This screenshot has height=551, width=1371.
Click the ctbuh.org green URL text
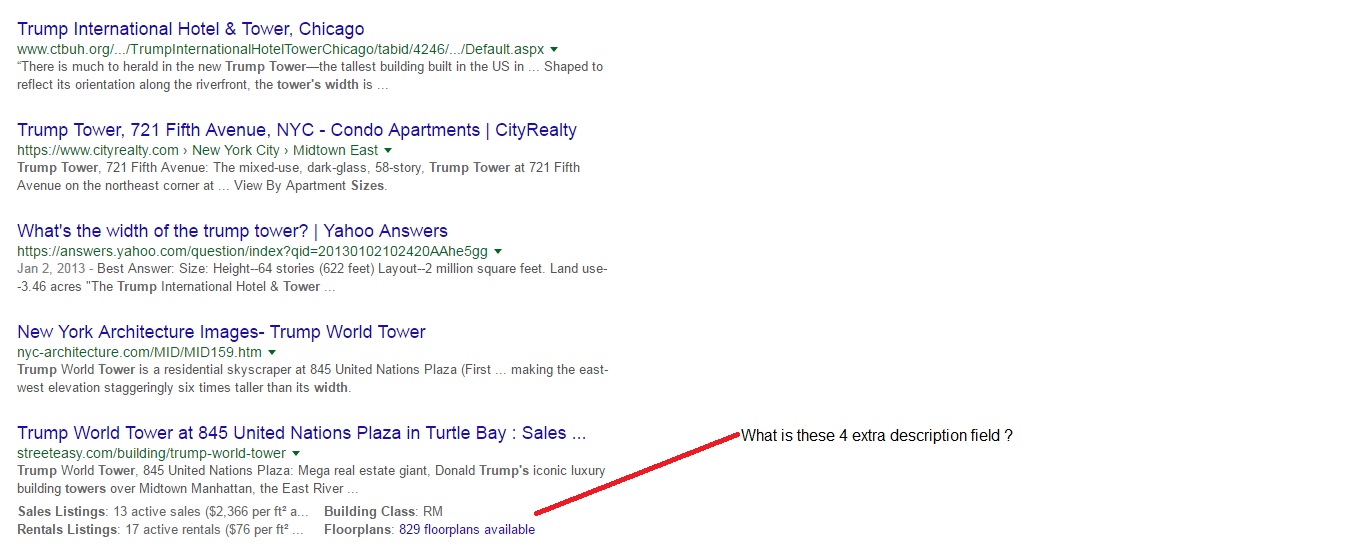pyautogui.click(x=280, y=49)
